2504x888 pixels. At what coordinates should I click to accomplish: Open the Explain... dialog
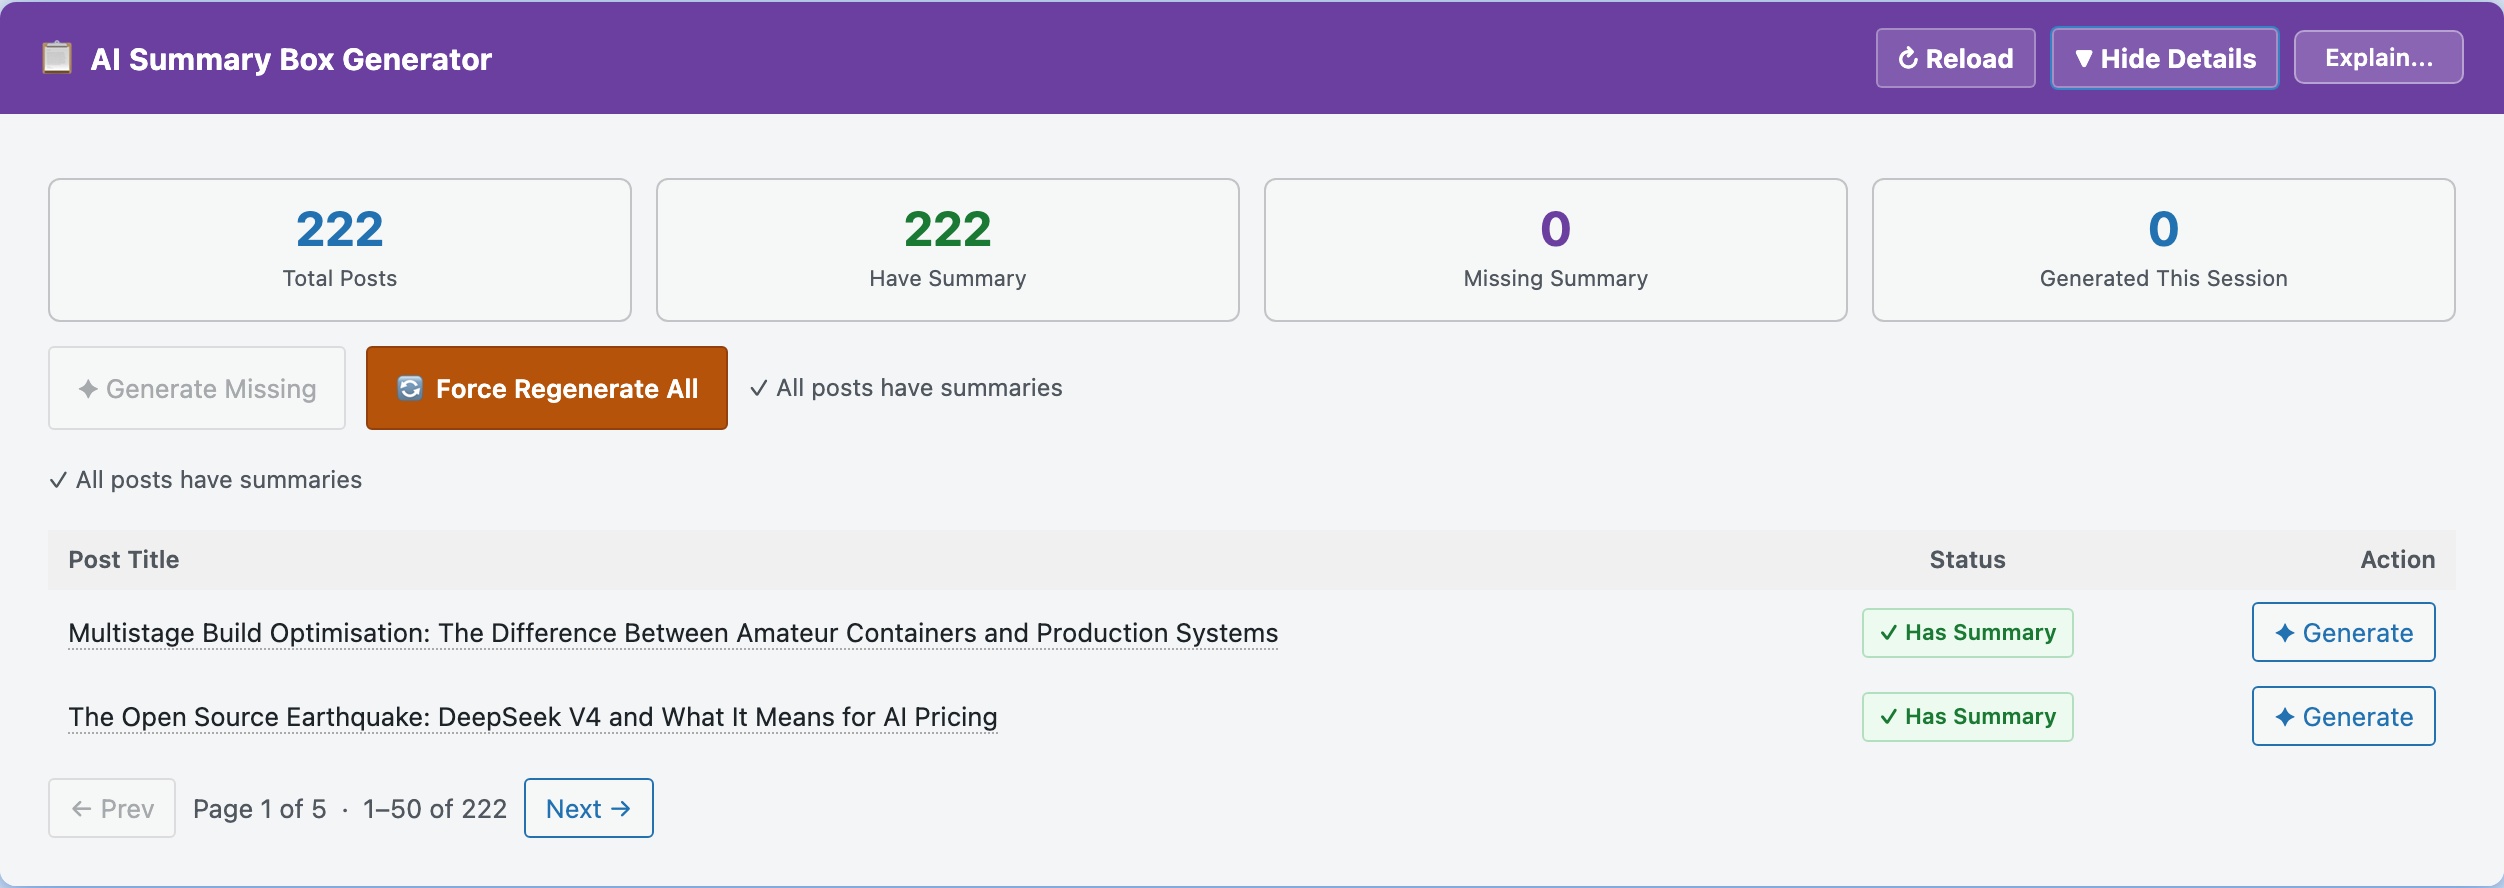click(2378, 58)
